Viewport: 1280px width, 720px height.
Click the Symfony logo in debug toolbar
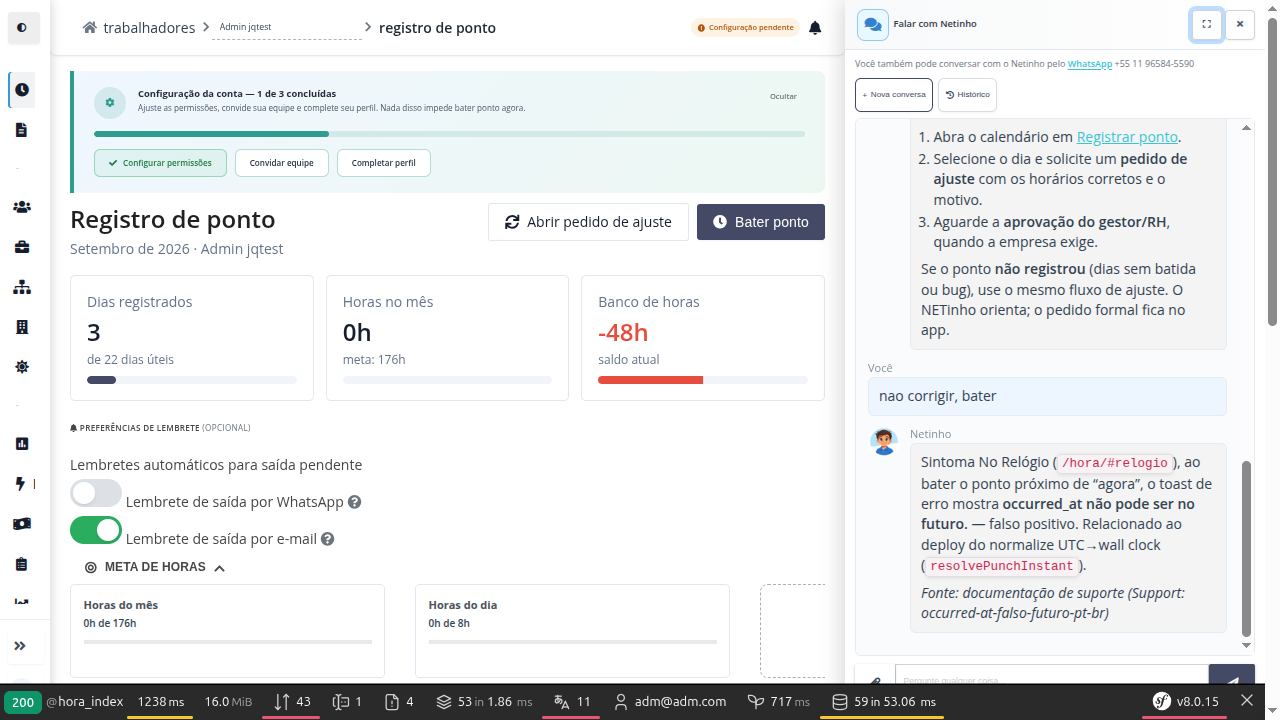point(1162,701)
